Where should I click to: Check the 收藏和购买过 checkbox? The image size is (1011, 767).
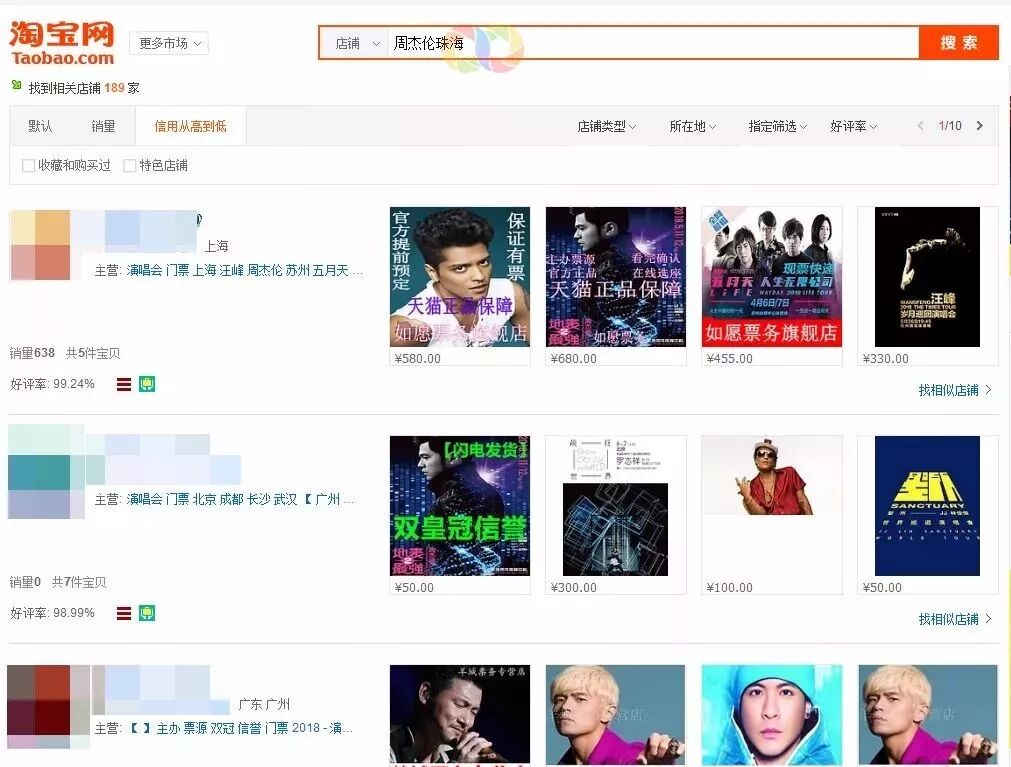click(x=28, y=166)
